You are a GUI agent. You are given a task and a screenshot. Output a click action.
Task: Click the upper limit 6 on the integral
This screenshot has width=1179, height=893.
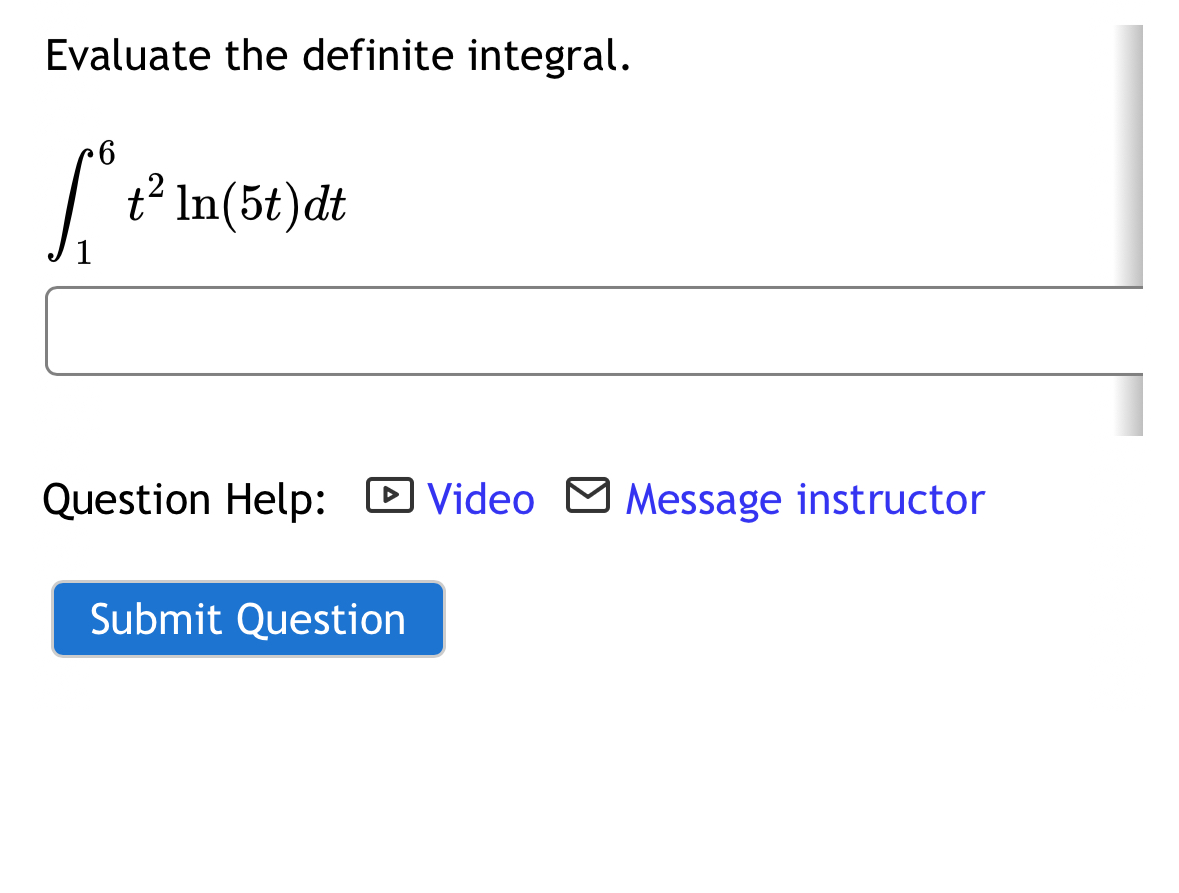[106, 152]
